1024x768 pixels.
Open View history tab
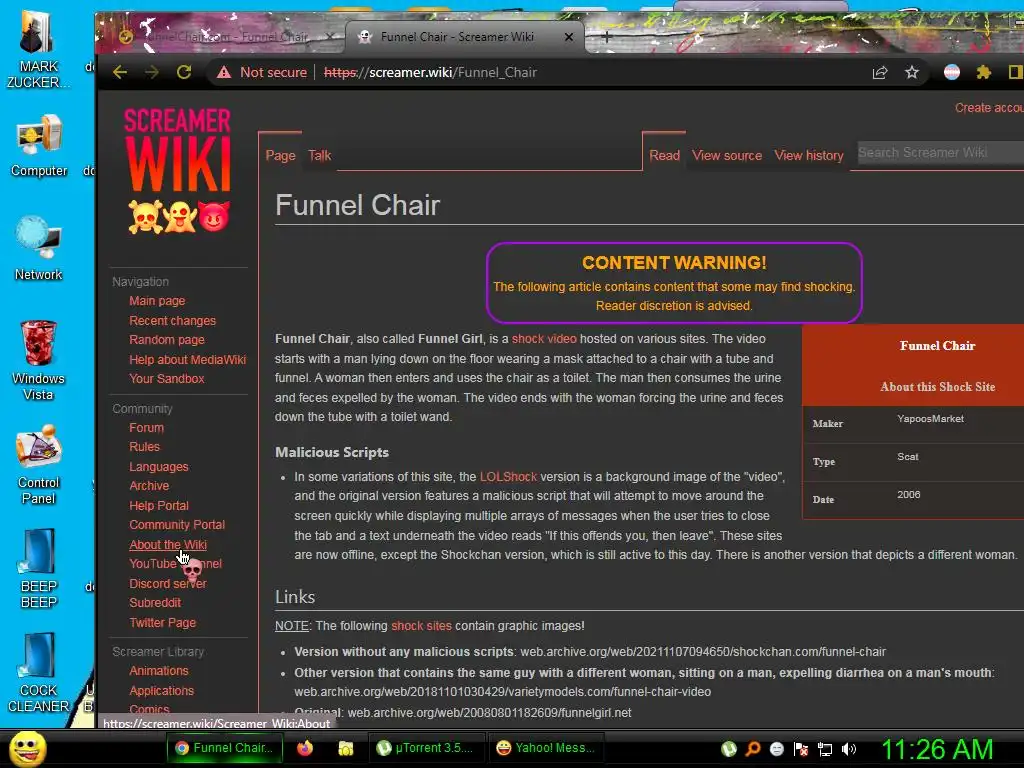[808, 155]
